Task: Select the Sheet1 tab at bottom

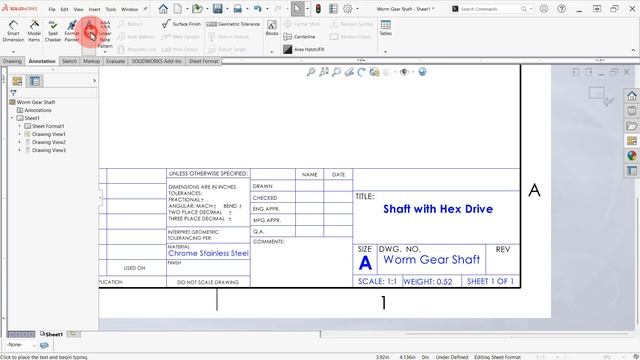Action: [x=52, y=334]
